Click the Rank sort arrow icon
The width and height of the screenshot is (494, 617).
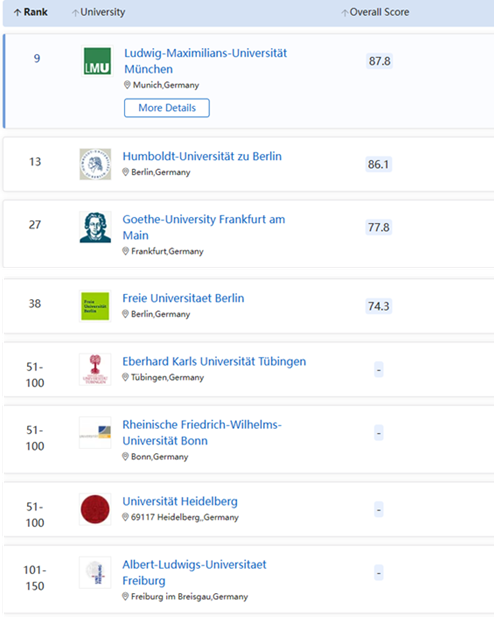click(17, 13)
